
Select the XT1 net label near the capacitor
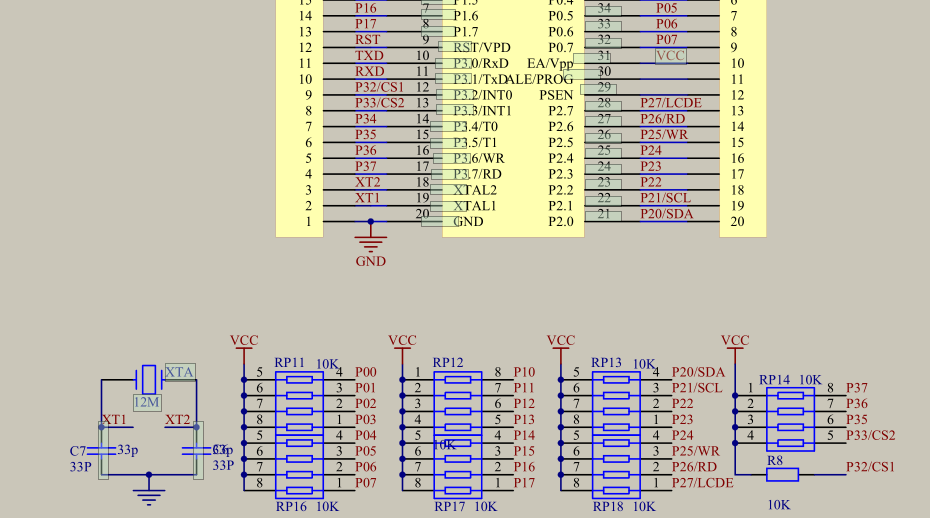click(114, 420)
